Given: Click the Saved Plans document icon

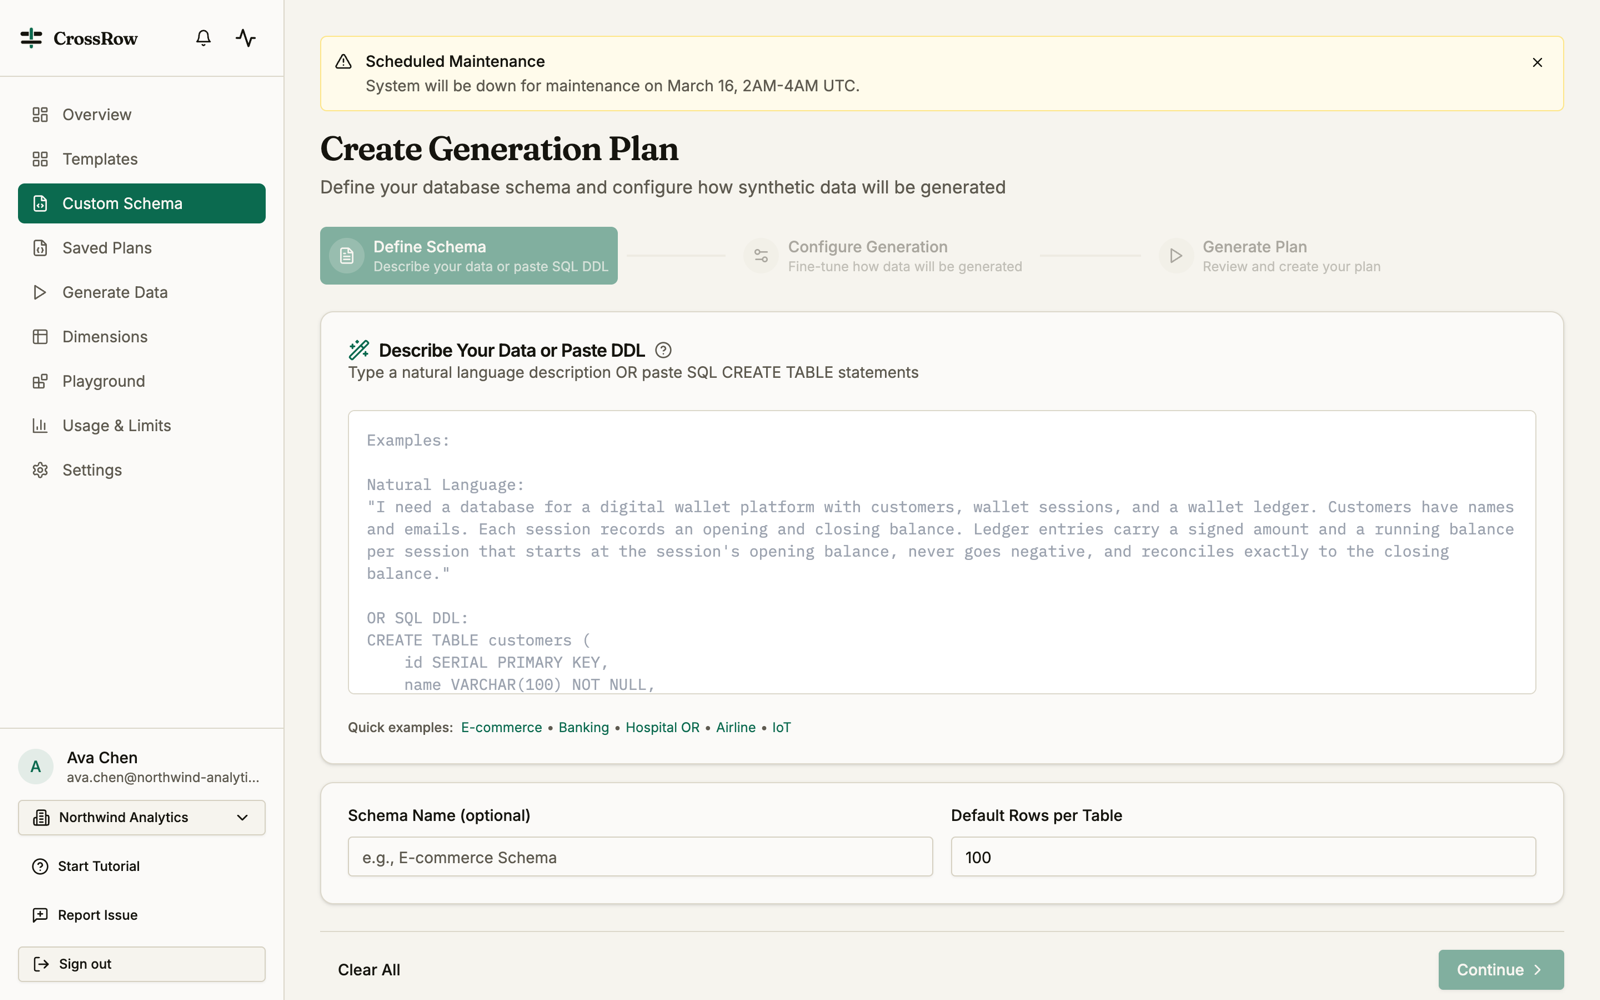Looking at the screenshot, I should [x=40, y=248].
